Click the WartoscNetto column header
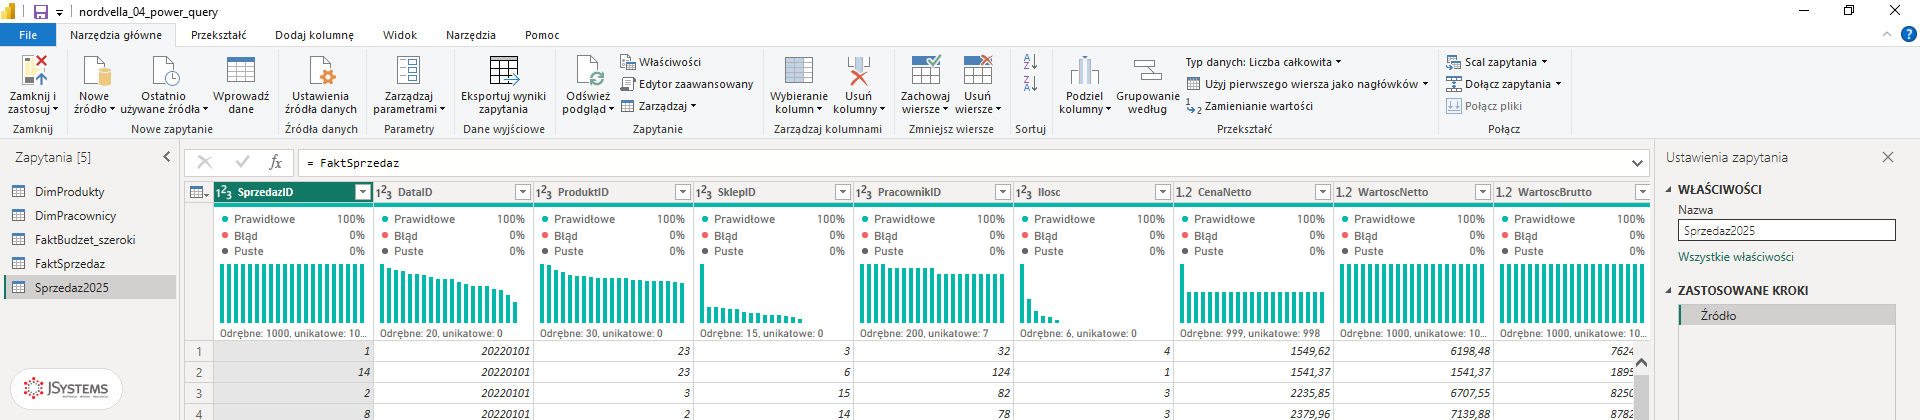The image size is (1920, 420). 1412,192
